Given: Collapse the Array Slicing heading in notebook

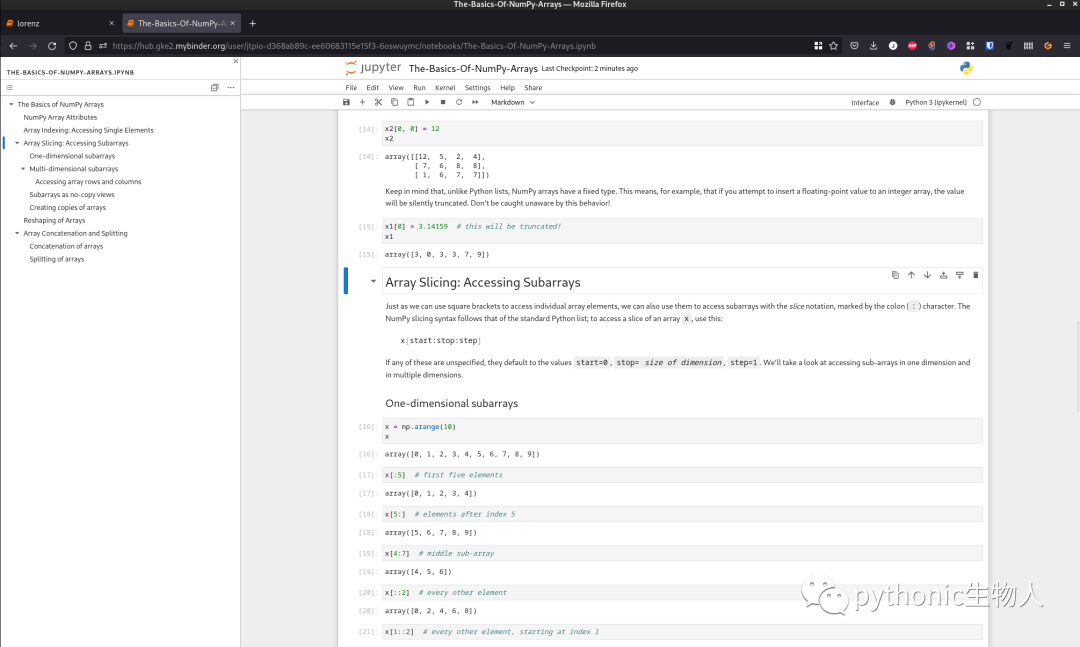Looking at the screenshot, I should pyautogui.click(x=373, y=281).
